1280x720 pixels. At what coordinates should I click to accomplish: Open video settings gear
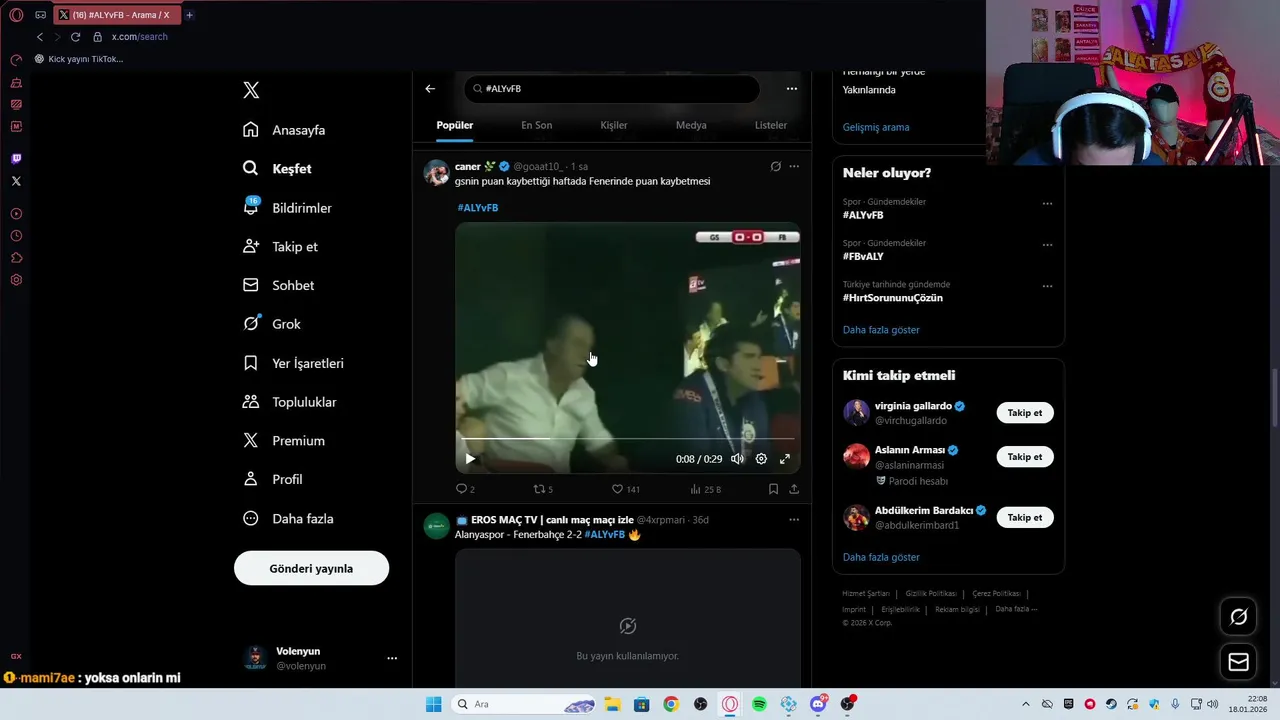[761, 459]
